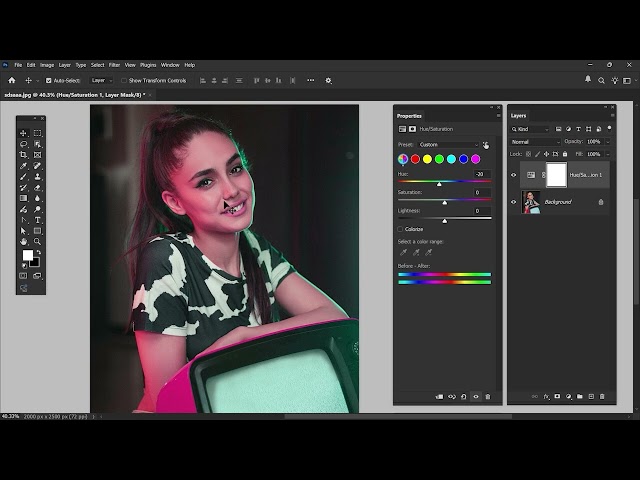Click the Hue/Saturation layer mask thumbnail

coord(557,175)
